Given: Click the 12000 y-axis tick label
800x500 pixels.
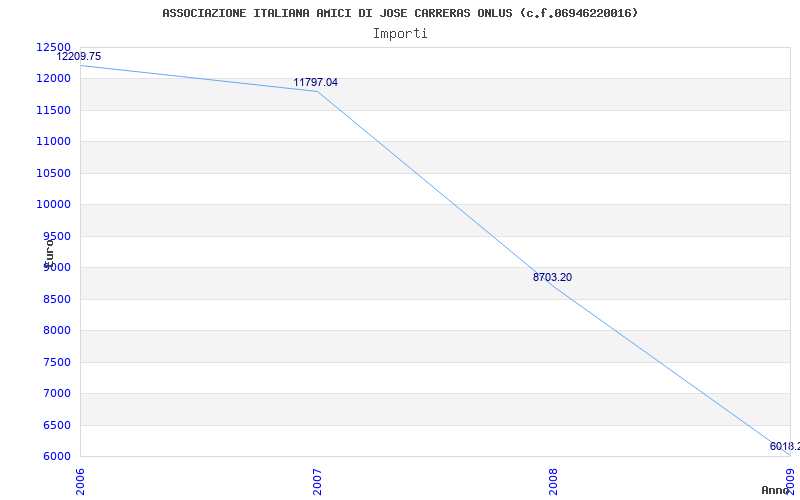Looking at the screenshot, I should [53, 79].
